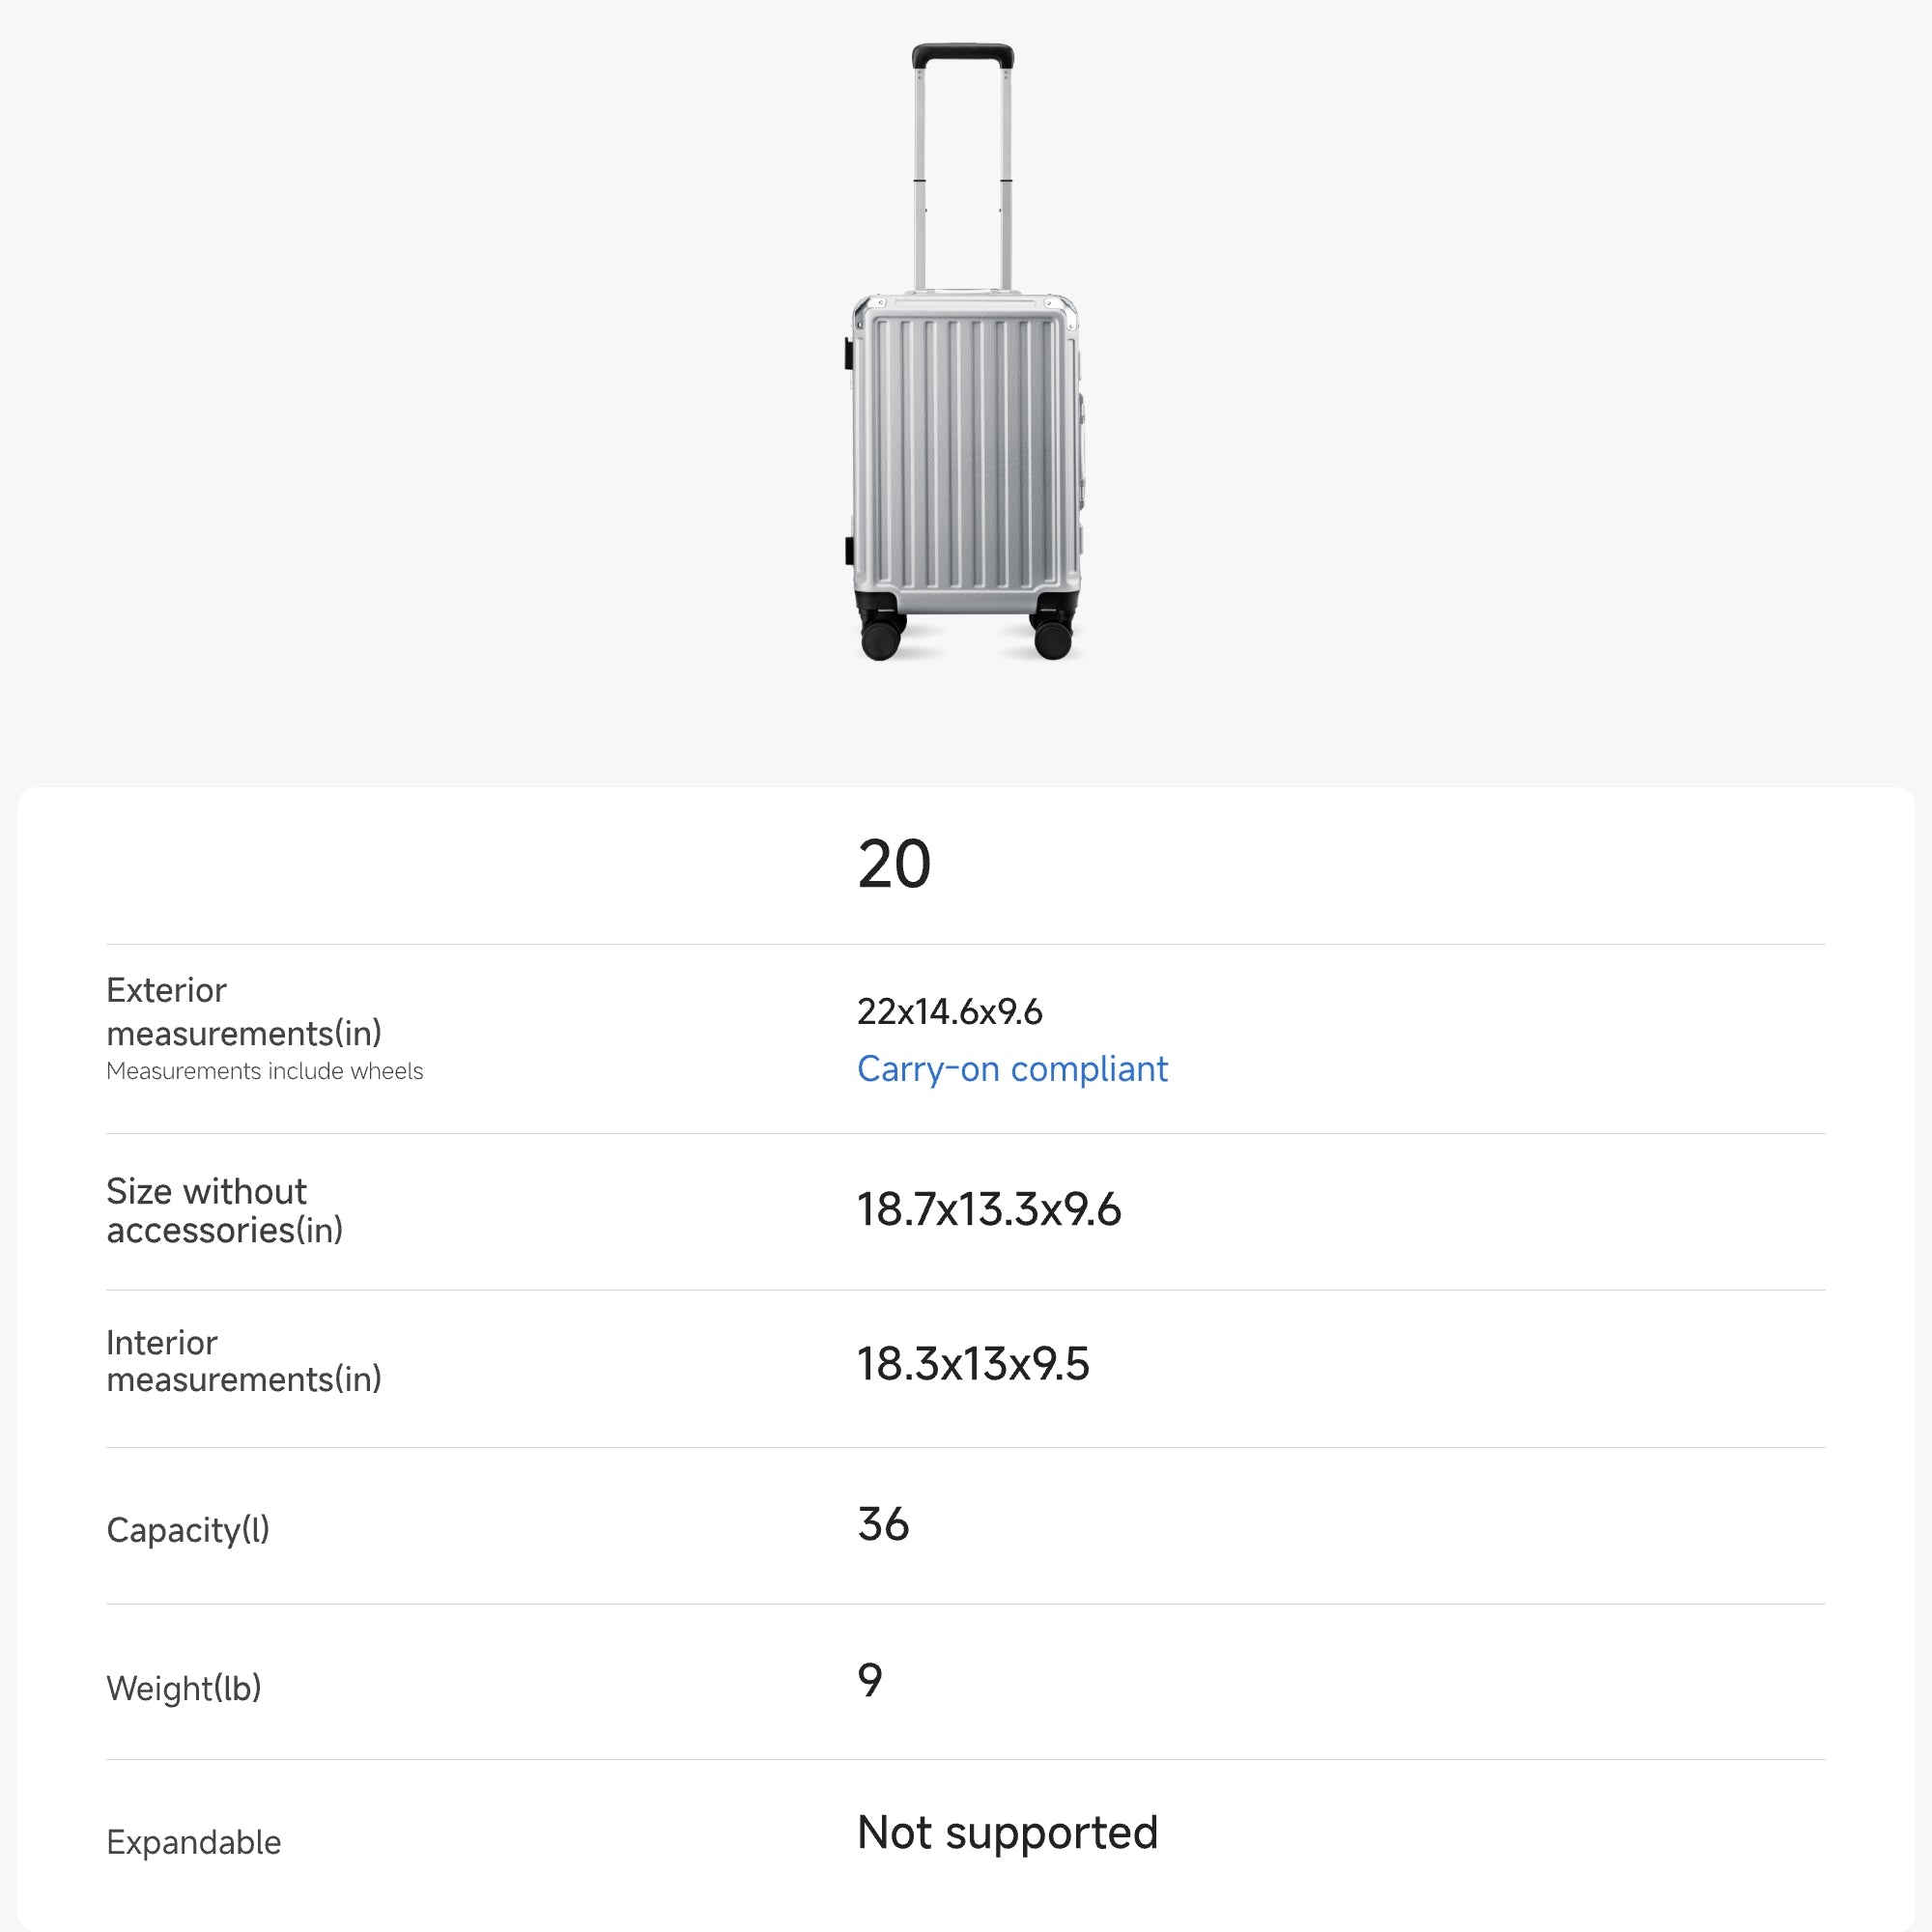Select the size 20 heading
The height and width of the screenshot is (1932, 1932).
[x=894, y=865]
